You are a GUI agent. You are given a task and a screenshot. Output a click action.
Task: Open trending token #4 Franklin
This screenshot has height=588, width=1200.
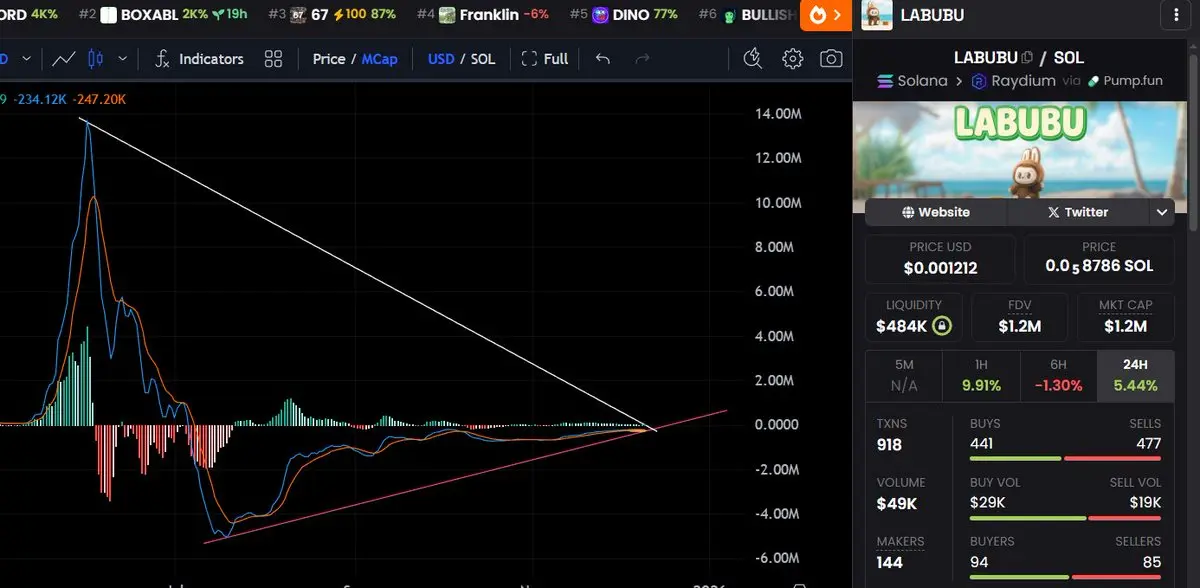click(x=482, y=15)
